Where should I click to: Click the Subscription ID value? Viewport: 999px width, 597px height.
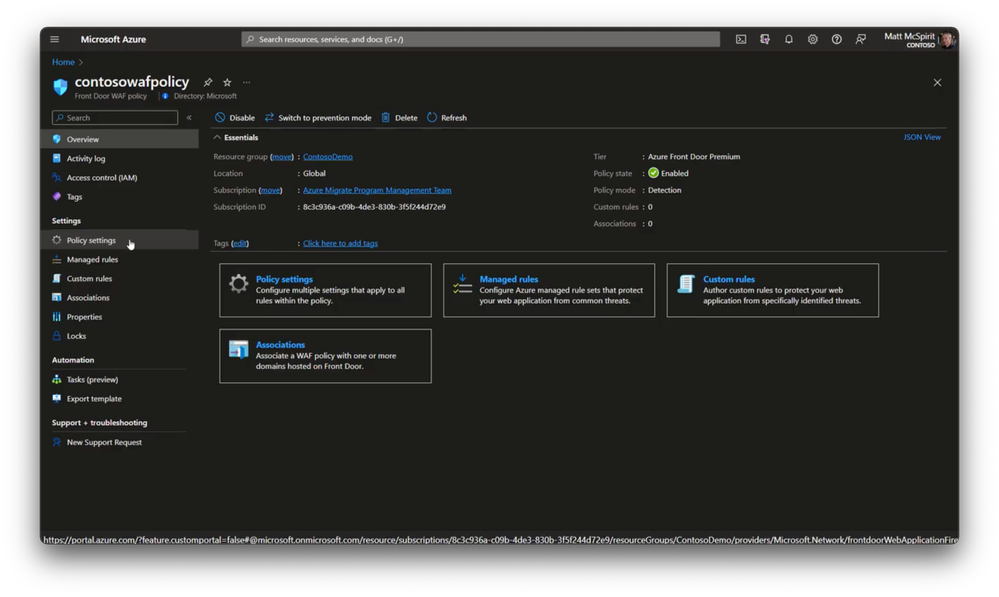[x=374, y=207]
